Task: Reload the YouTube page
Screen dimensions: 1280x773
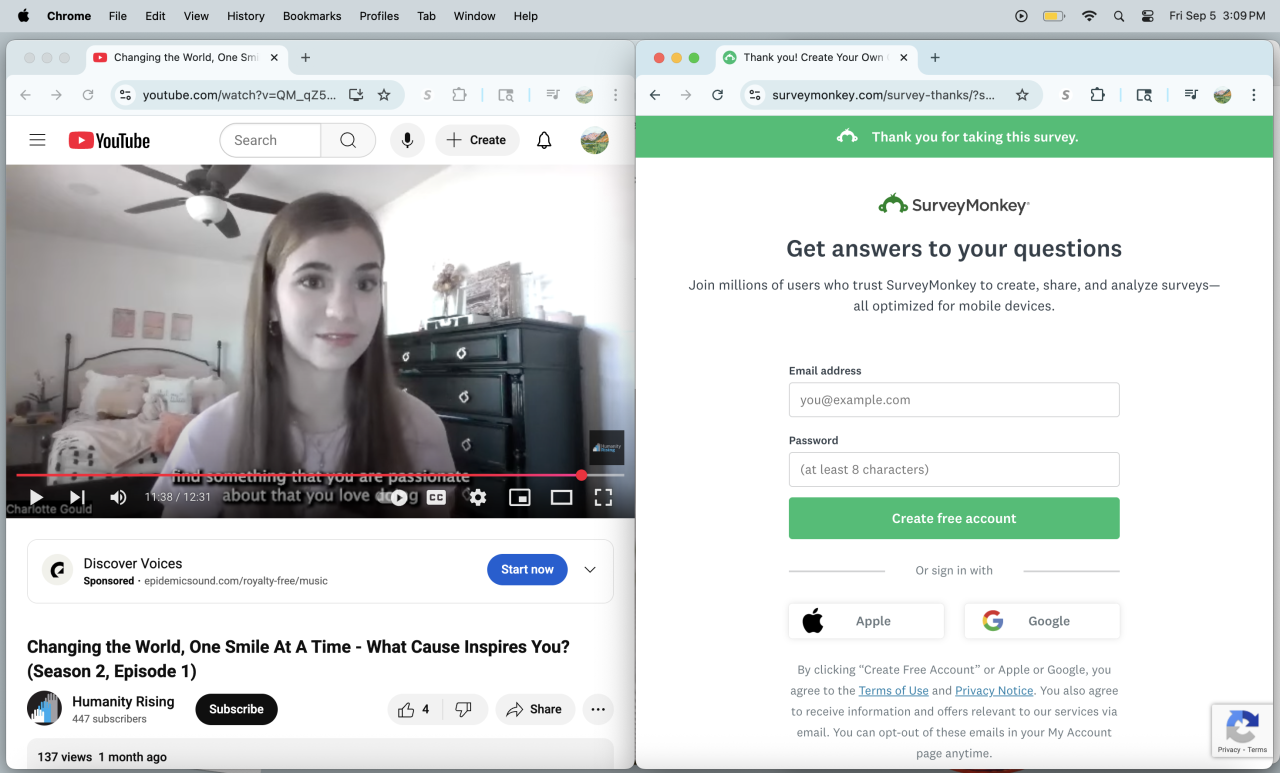Action: pyautogui.click(x=88, y=95)
